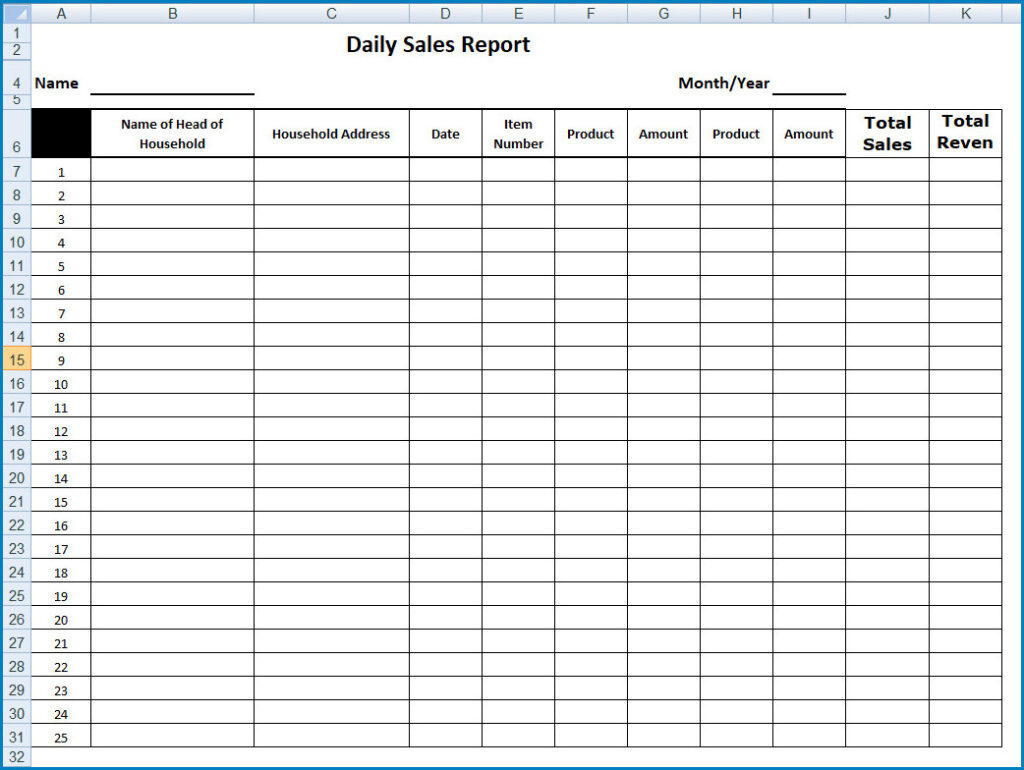1024x770 pixels.
Task: Select row 15 using its row header
Action: click(15, 360)
